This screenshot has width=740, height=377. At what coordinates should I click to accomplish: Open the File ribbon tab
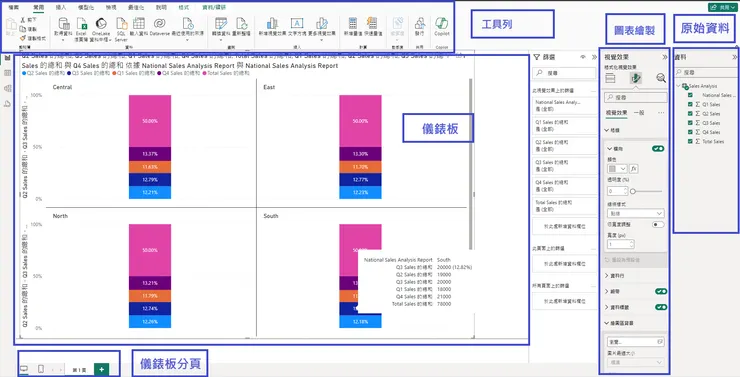pos(14,8)
